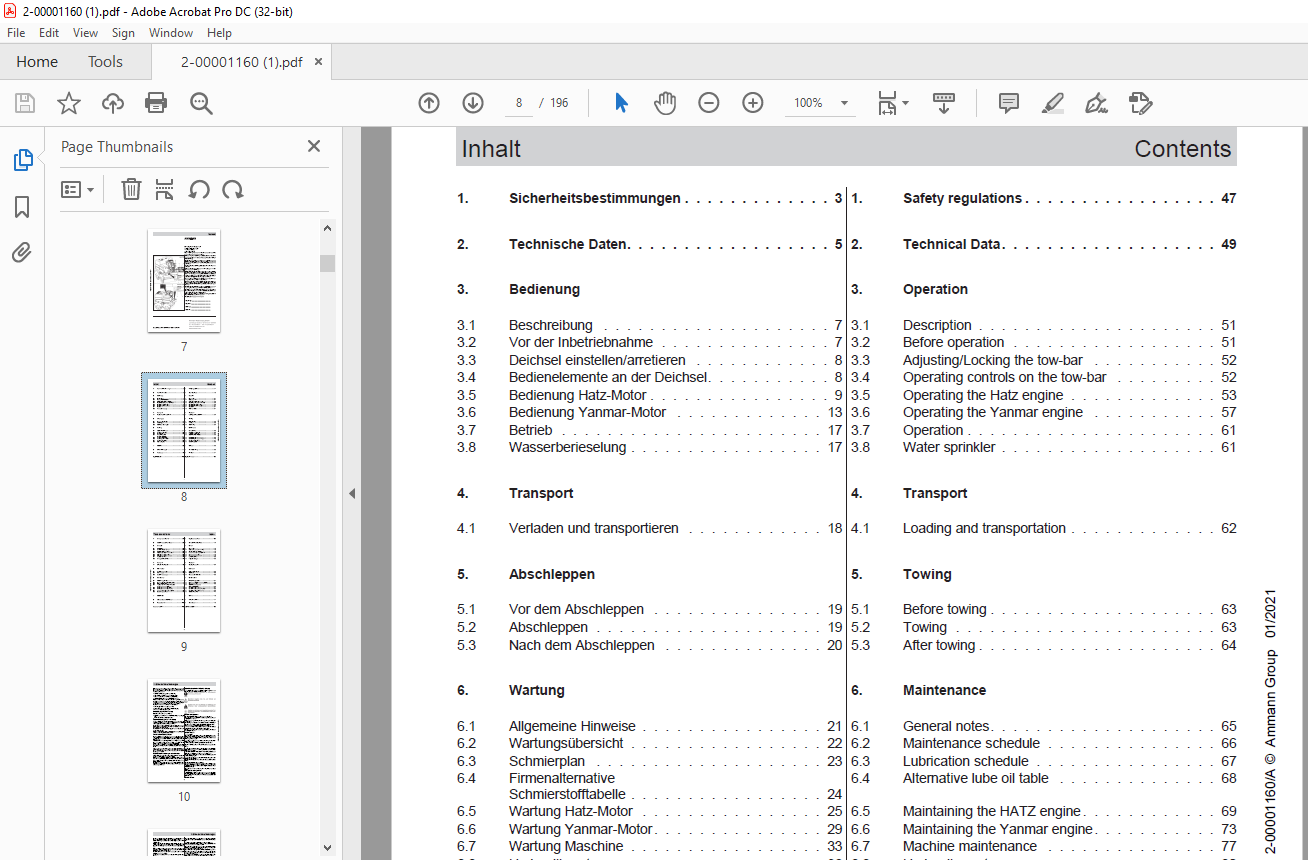The width and height of the screenshot is (1308, 860).
Task: Click the Fit page width icon
Action: point(887,103)
